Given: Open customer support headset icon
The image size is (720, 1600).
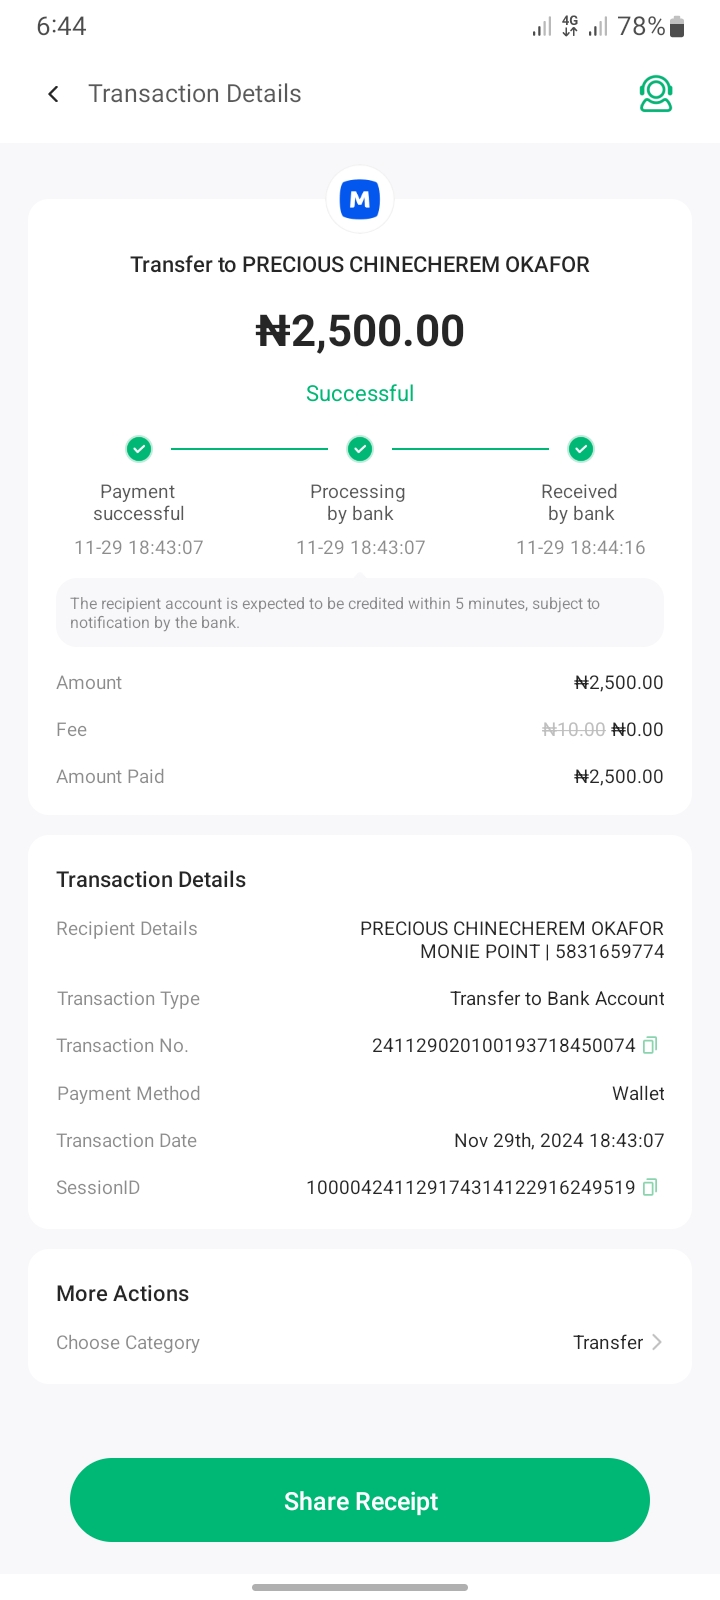Looking at the screenshot, I should [x=656, y=94].
